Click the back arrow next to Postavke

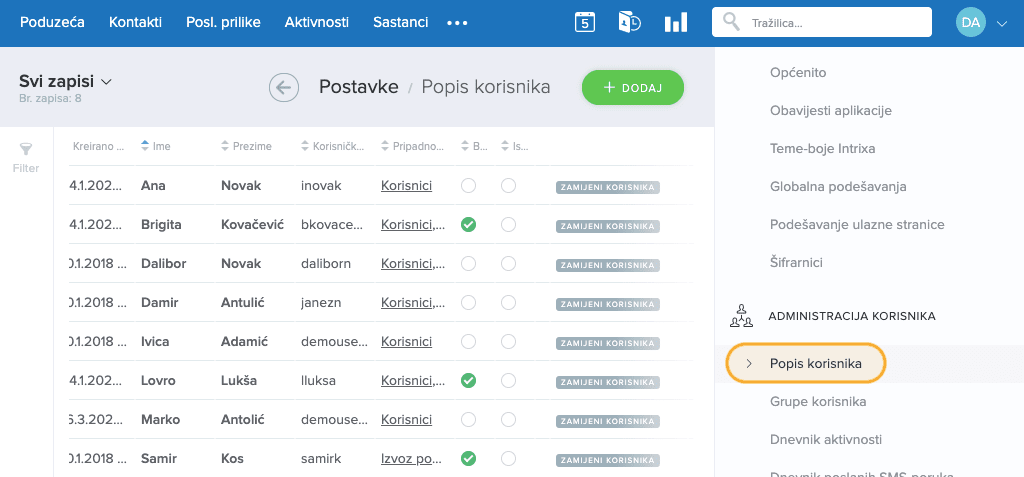pos(283,87)
